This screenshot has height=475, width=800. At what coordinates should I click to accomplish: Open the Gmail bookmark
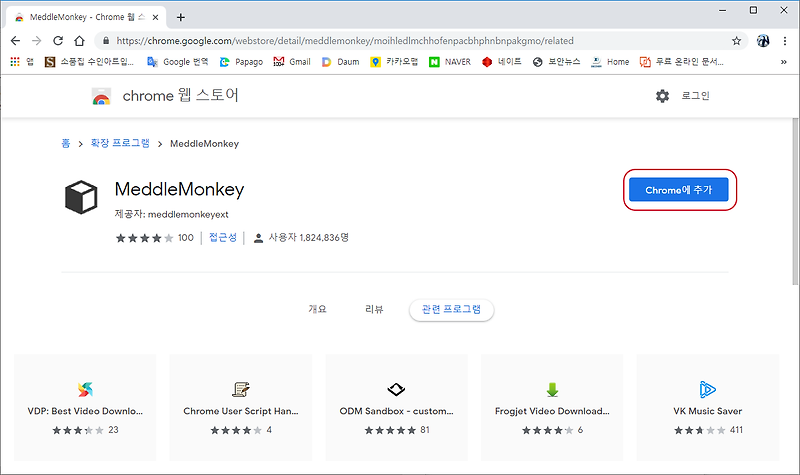coord(292,62)
